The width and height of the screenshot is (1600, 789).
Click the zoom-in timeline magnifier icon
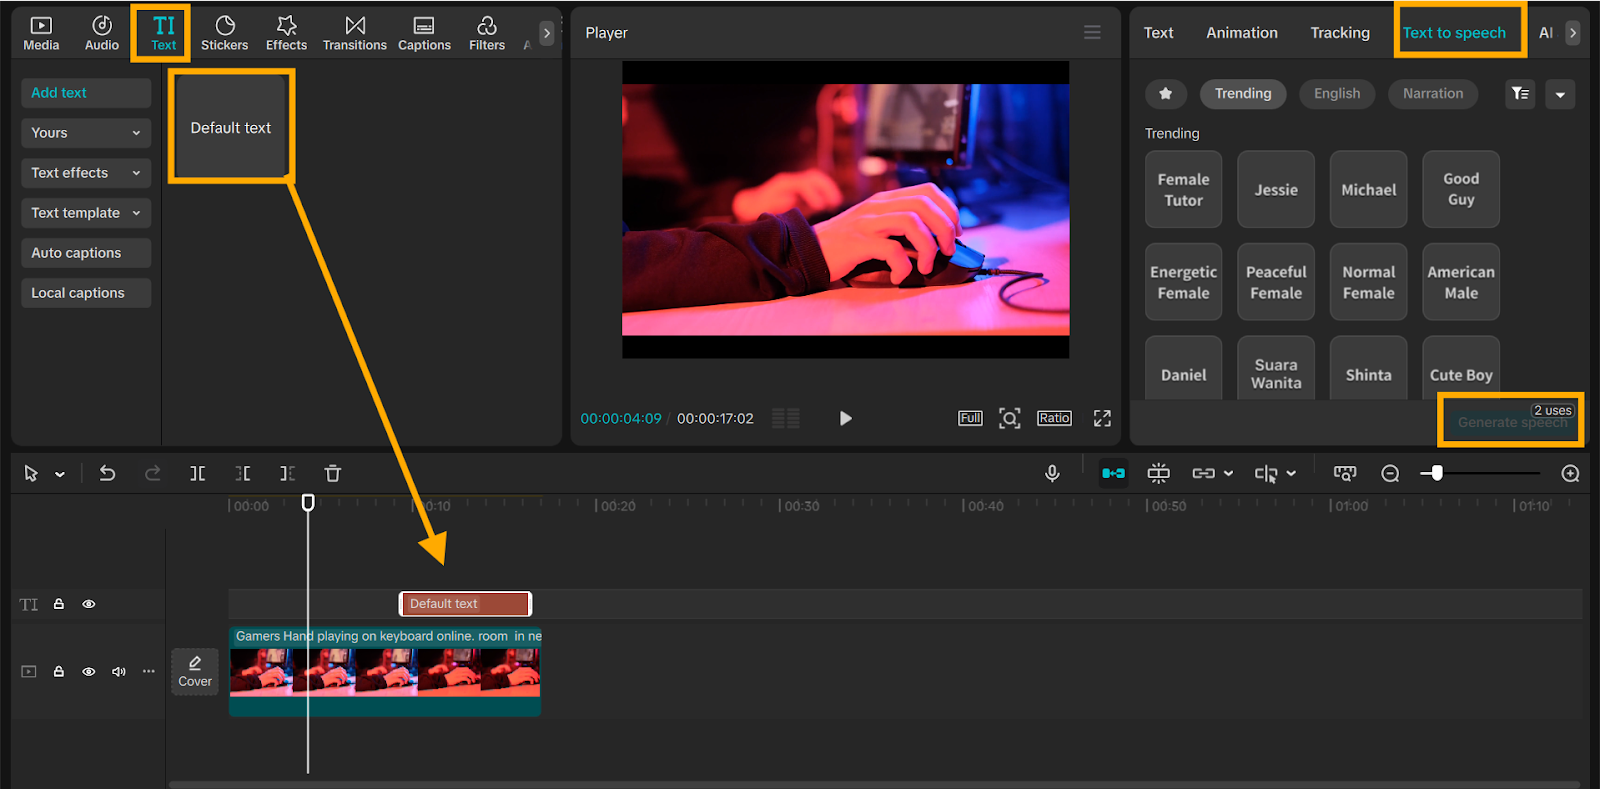tap(1570, 474)
